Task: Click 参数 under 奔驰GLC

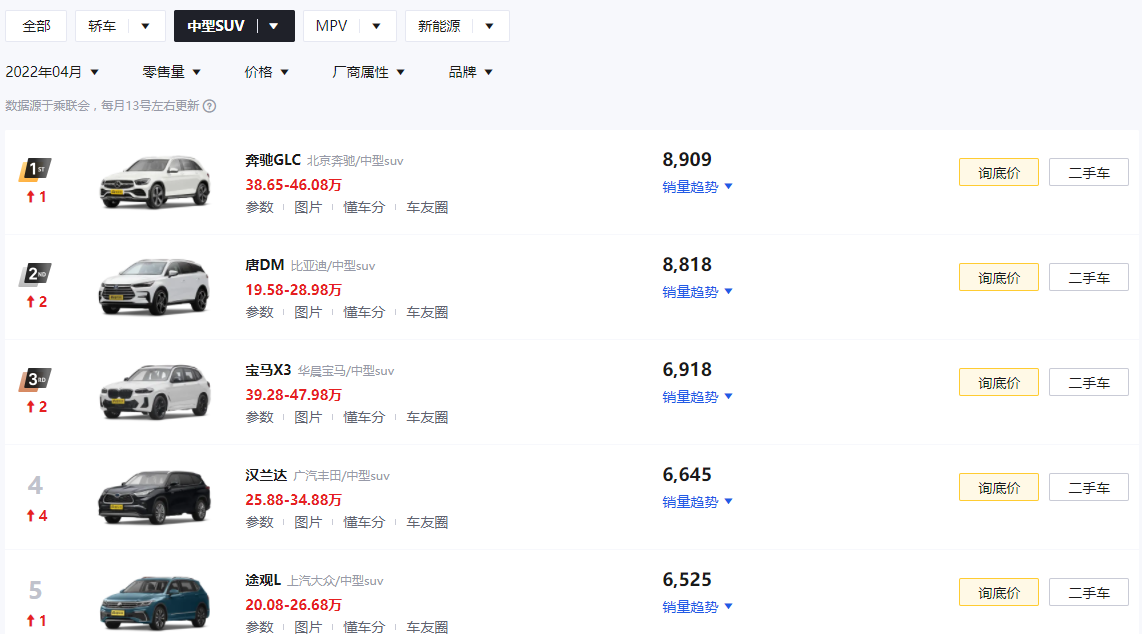Action: [x=259, y=207]
